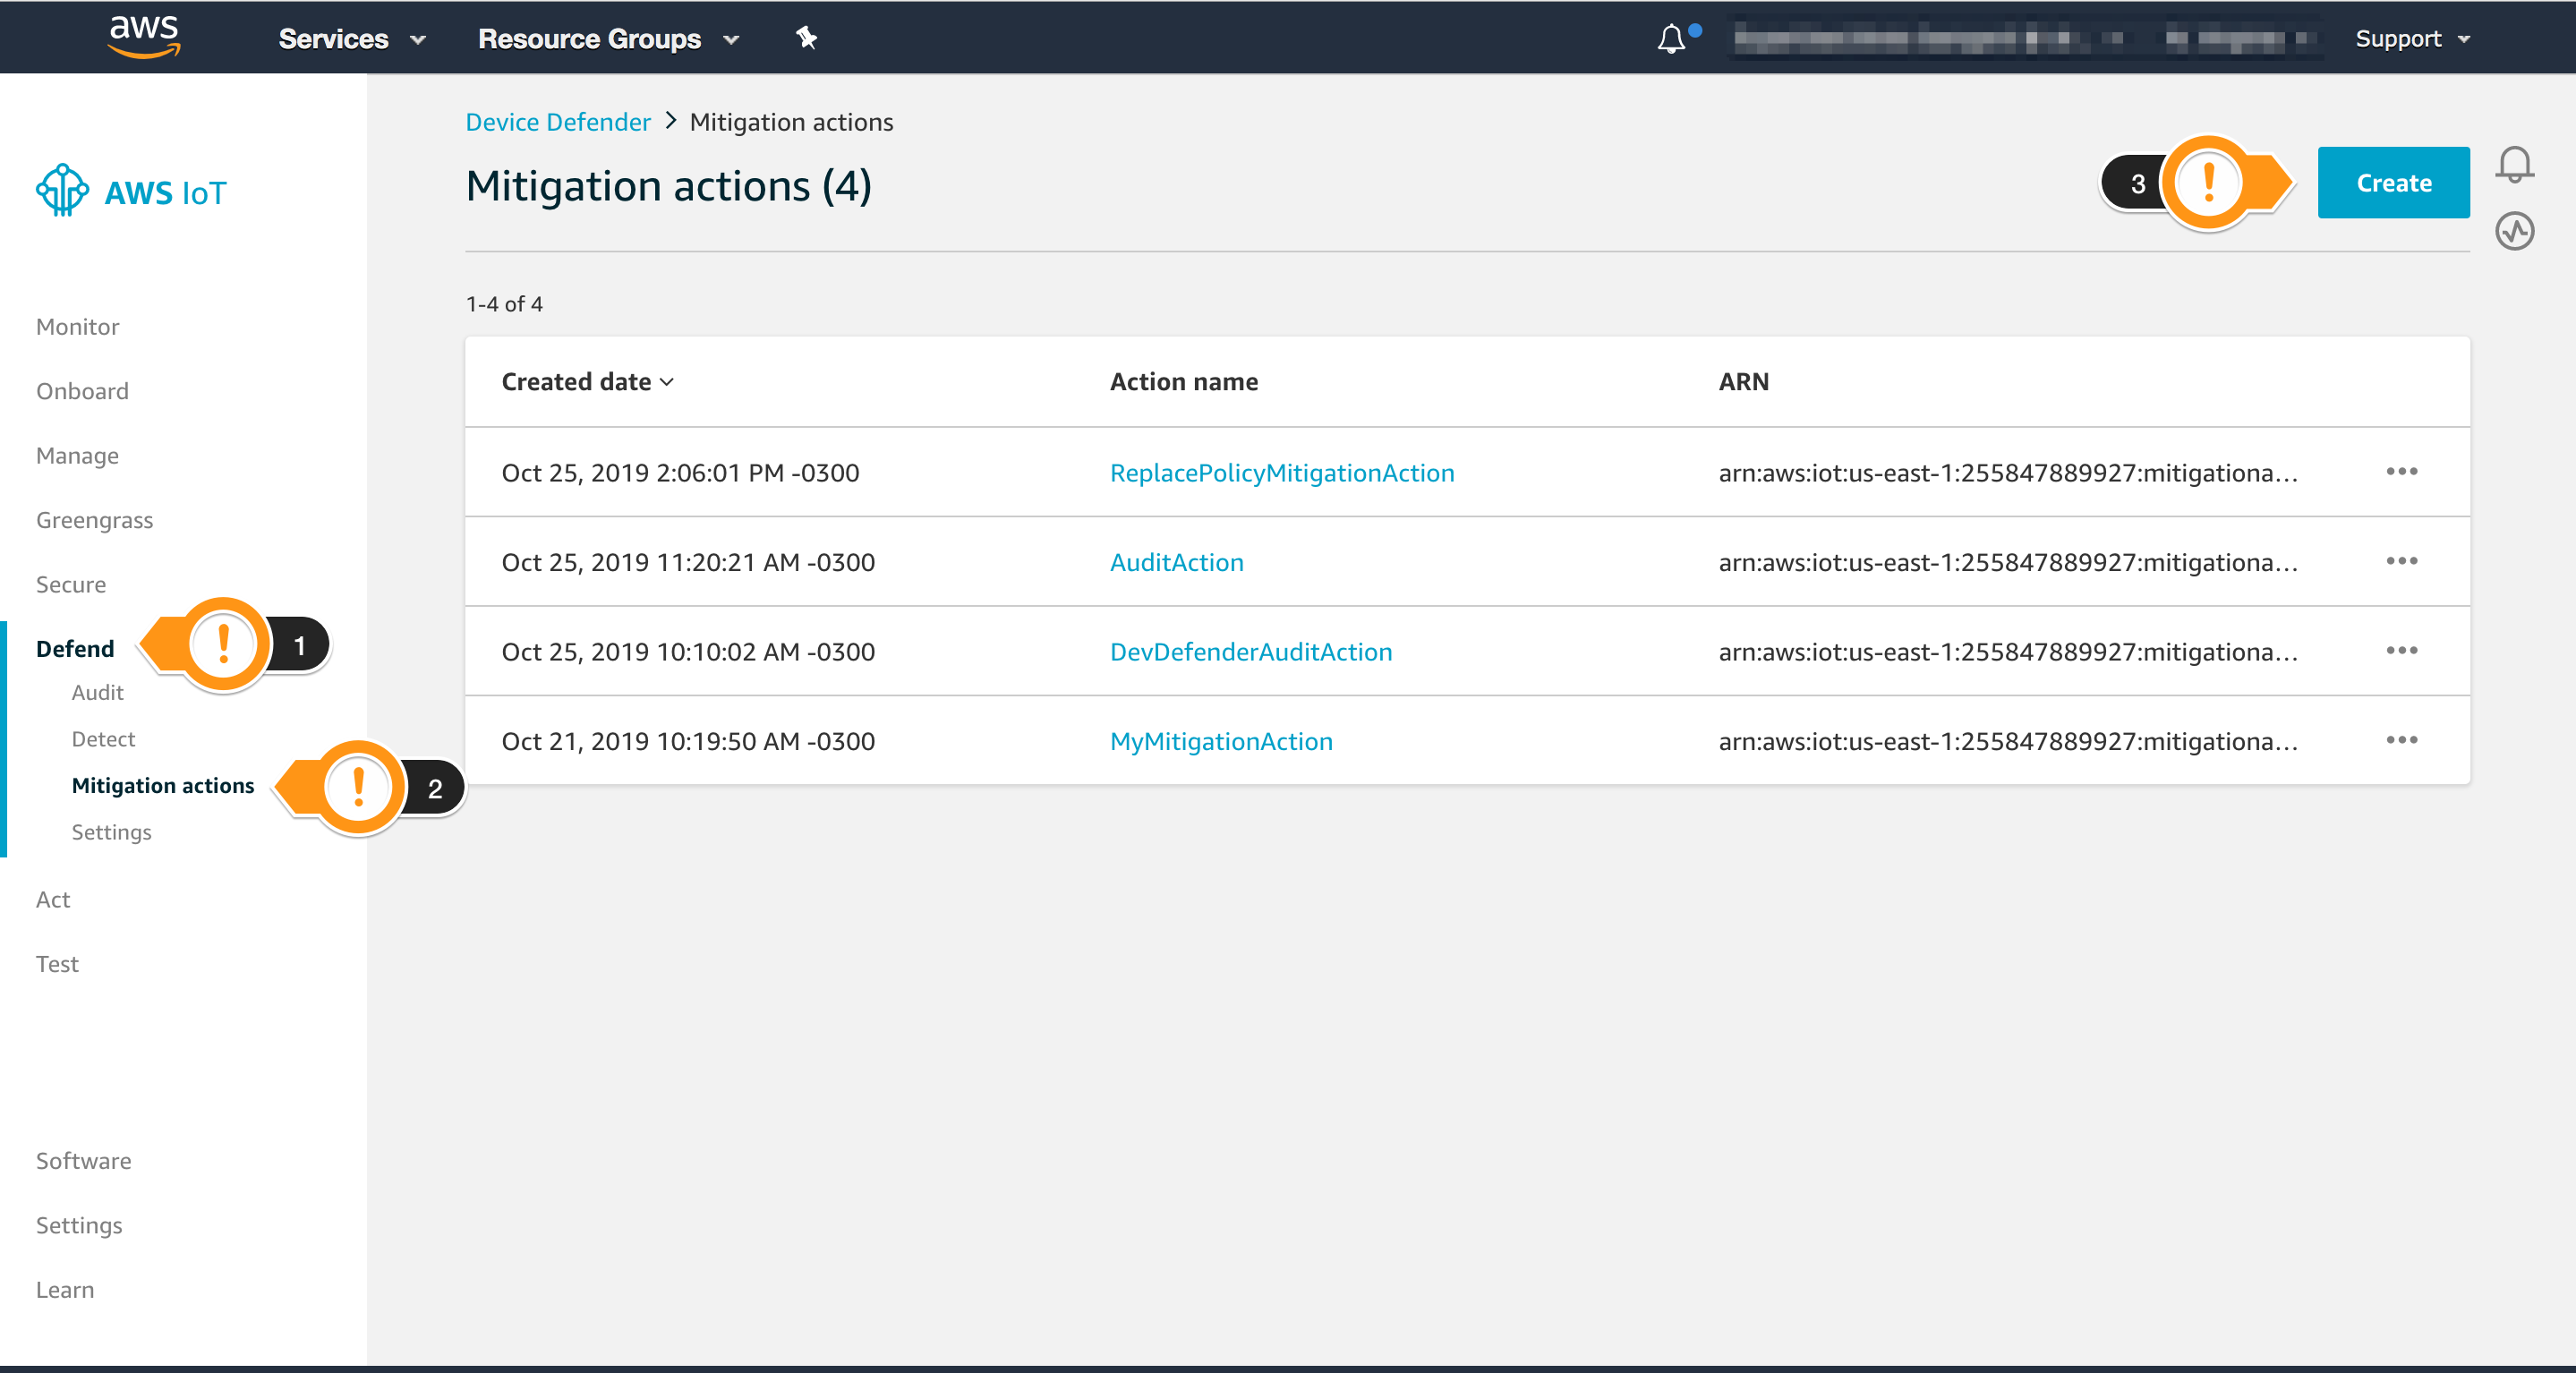Select the Defend section
The image size is (2576, 1373).
[75, 649]
